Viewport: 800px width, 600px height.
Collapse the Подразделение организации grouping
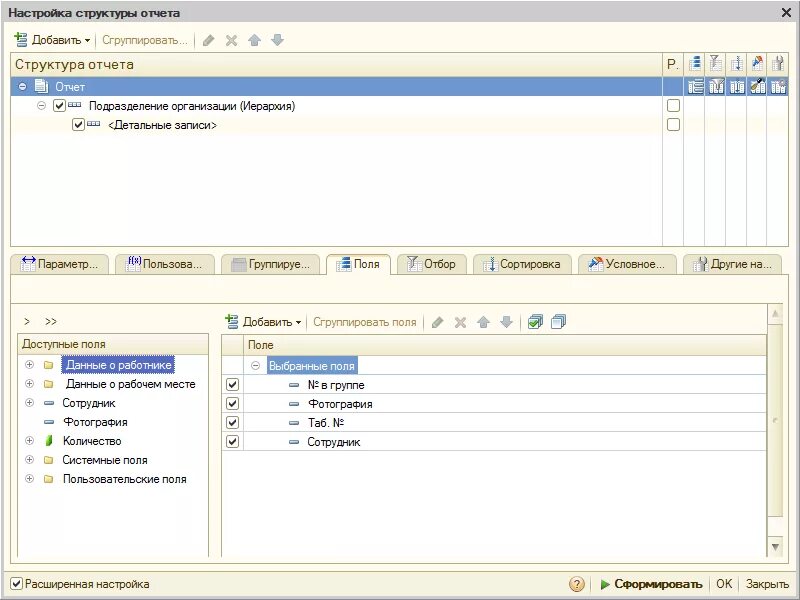coord(41,106)
